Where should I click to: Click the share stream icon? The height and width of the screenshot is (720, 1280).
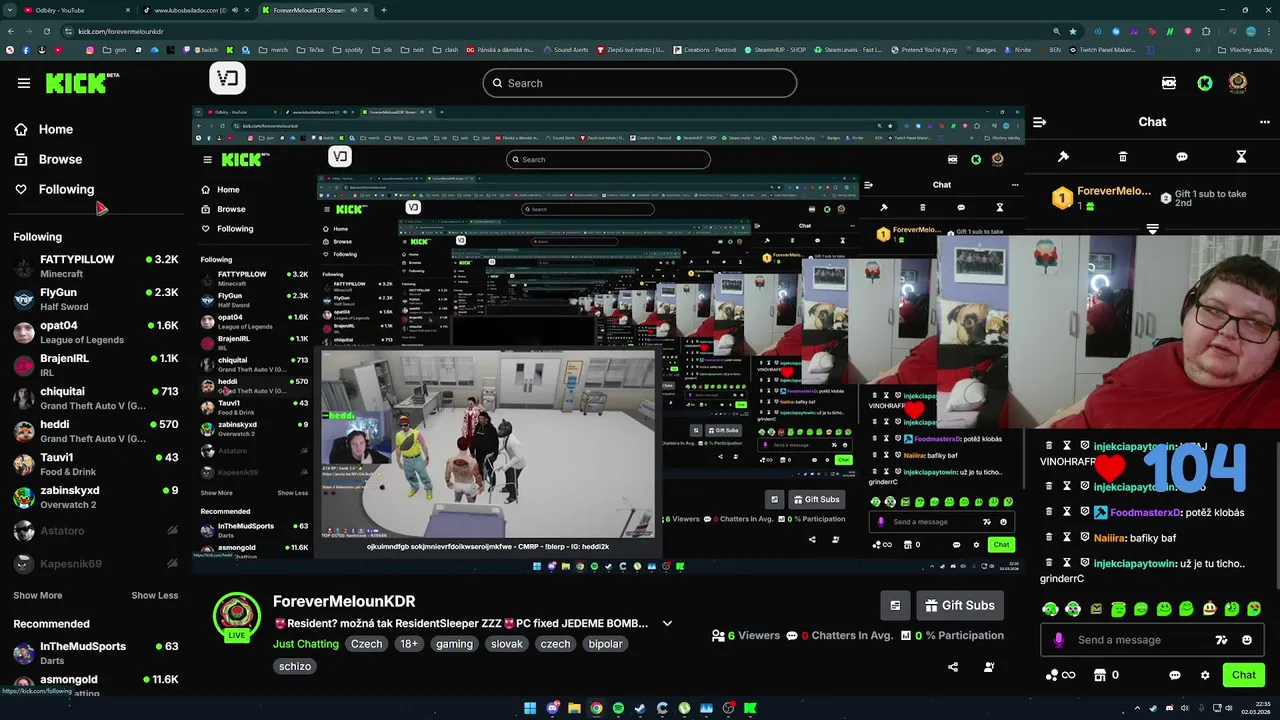click(x=953, y=667)
